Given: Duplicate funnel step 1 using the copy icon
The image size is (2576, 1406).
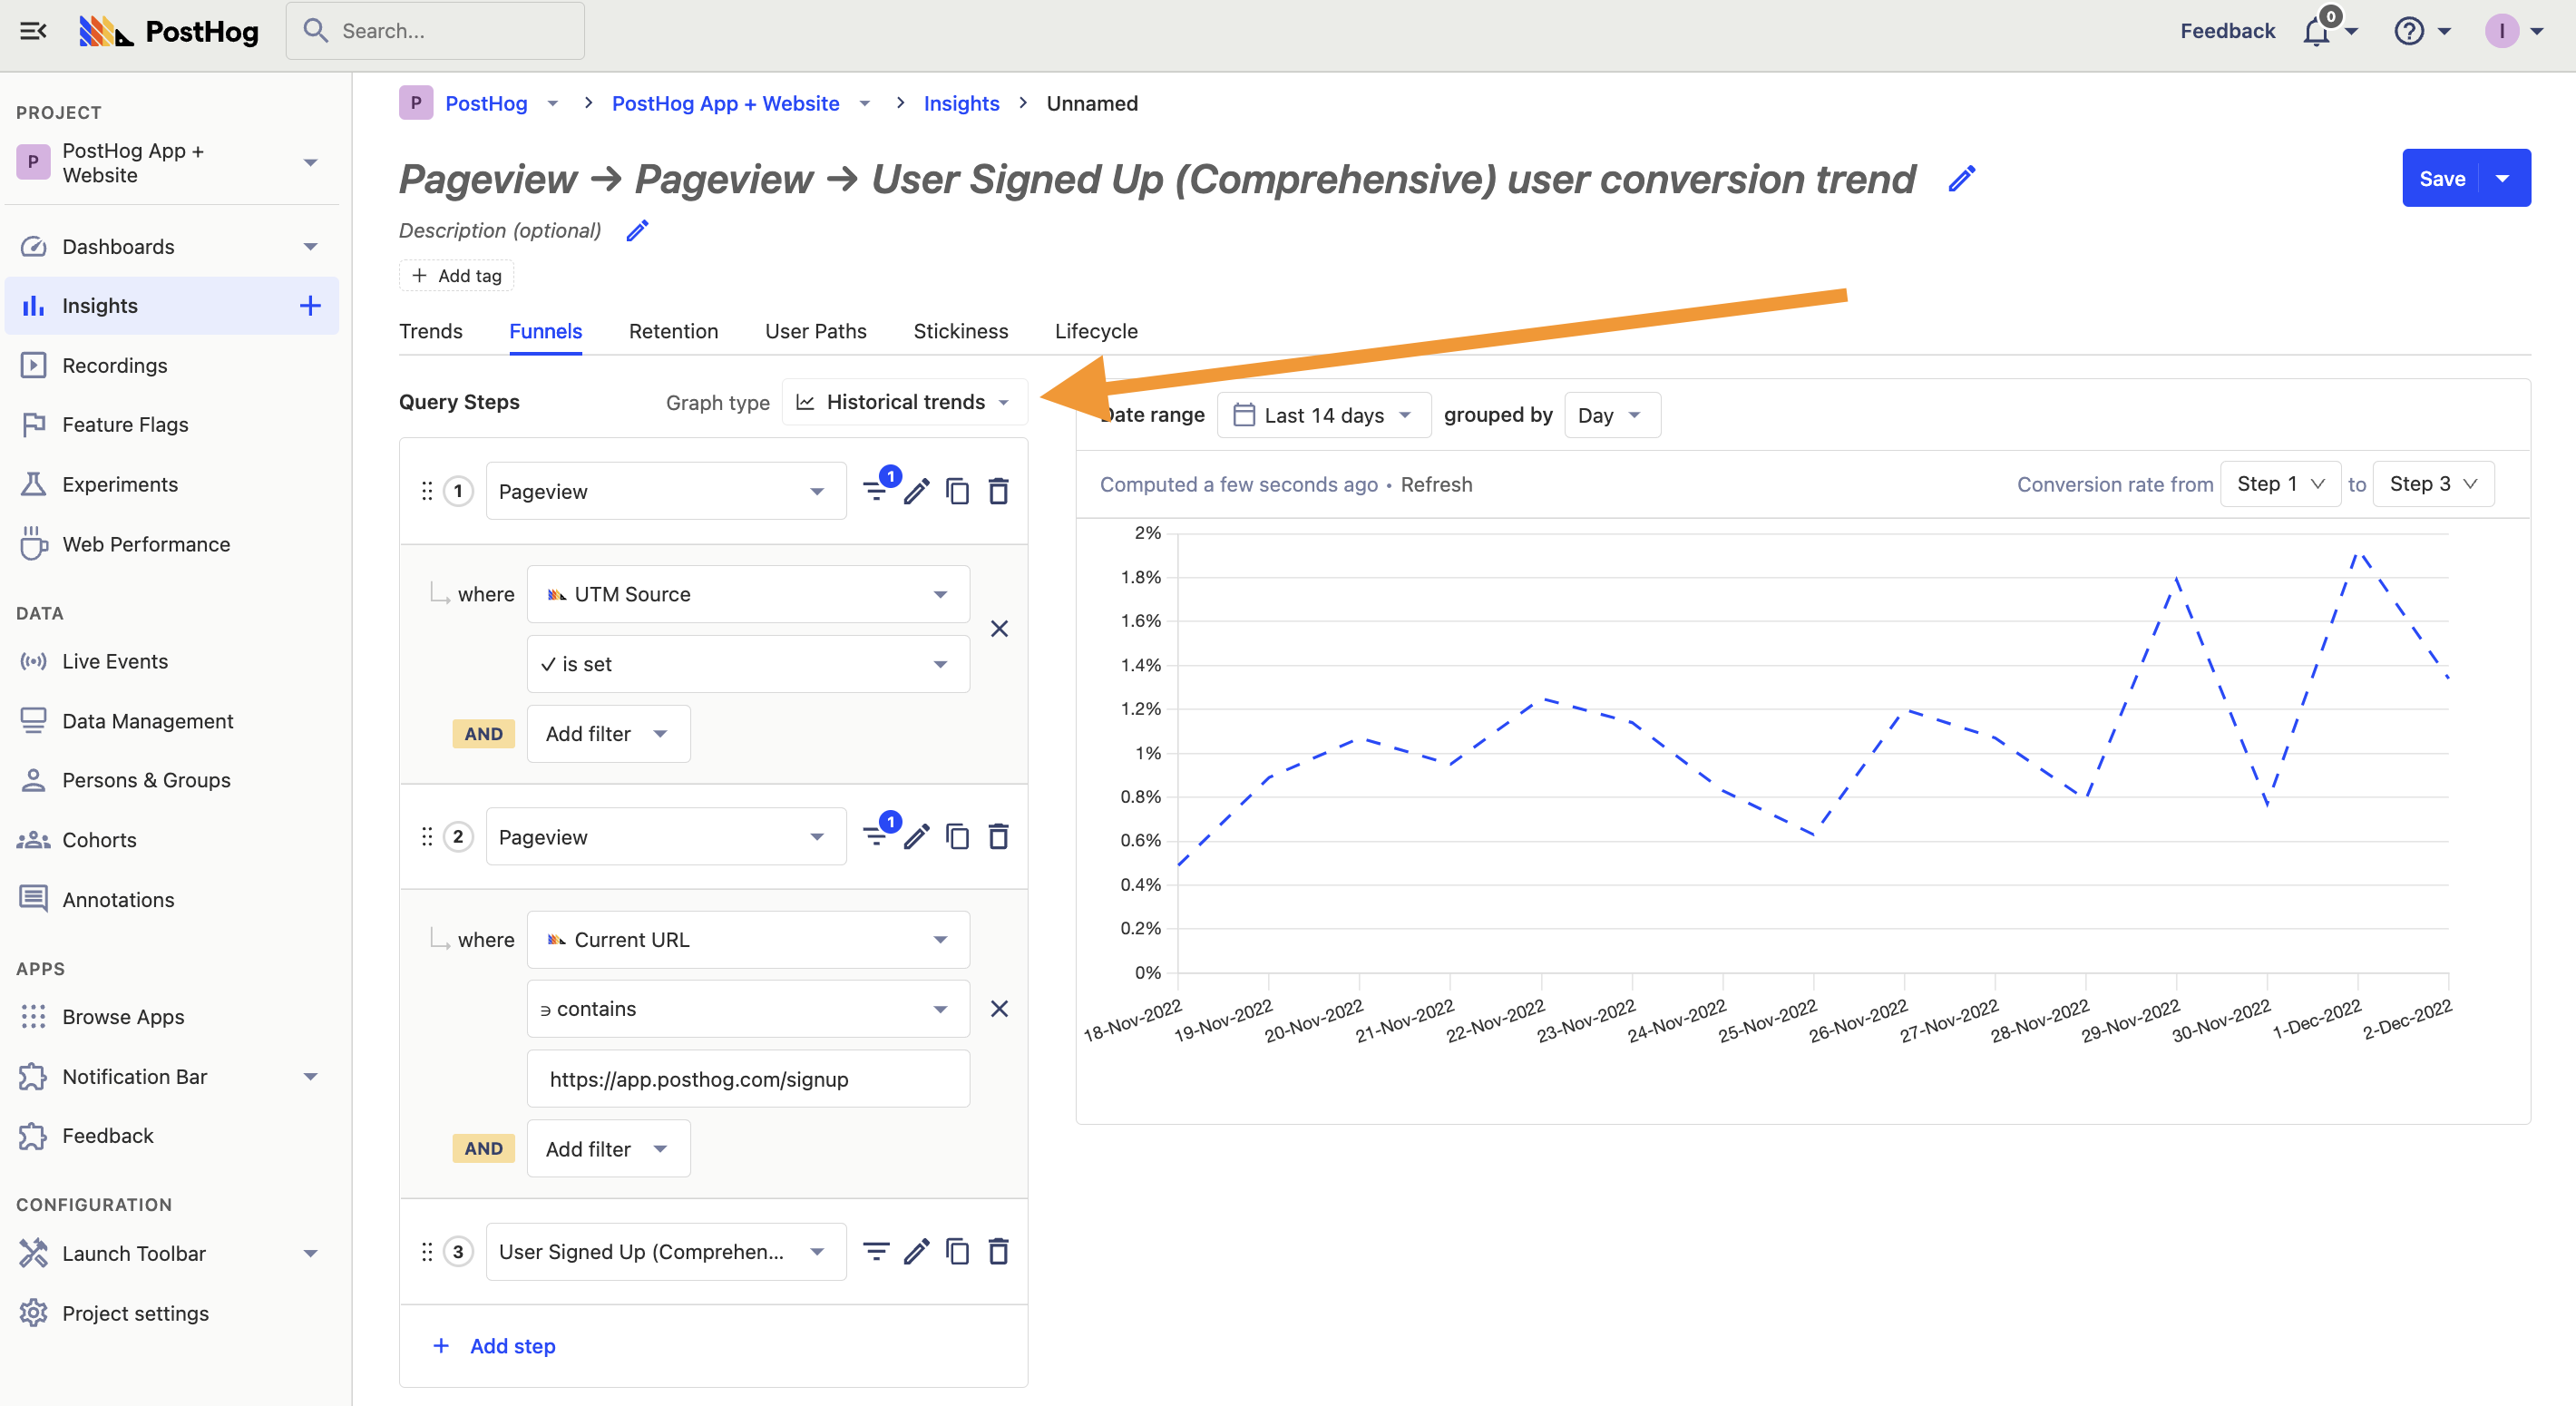Looking at the screenshot, I should tap(957, 491).
